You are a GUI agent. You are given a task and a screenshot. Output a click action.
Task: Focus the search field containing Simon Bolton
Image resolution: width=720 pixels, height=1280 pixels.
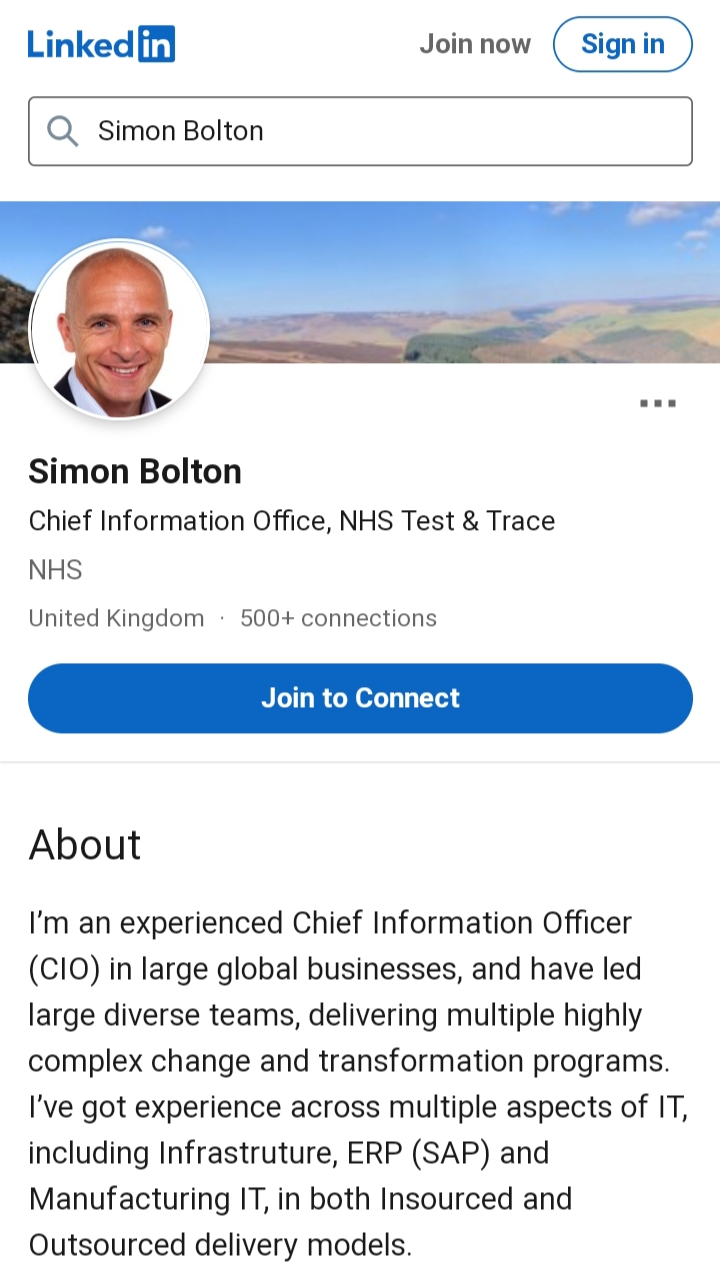coord(380,131)
